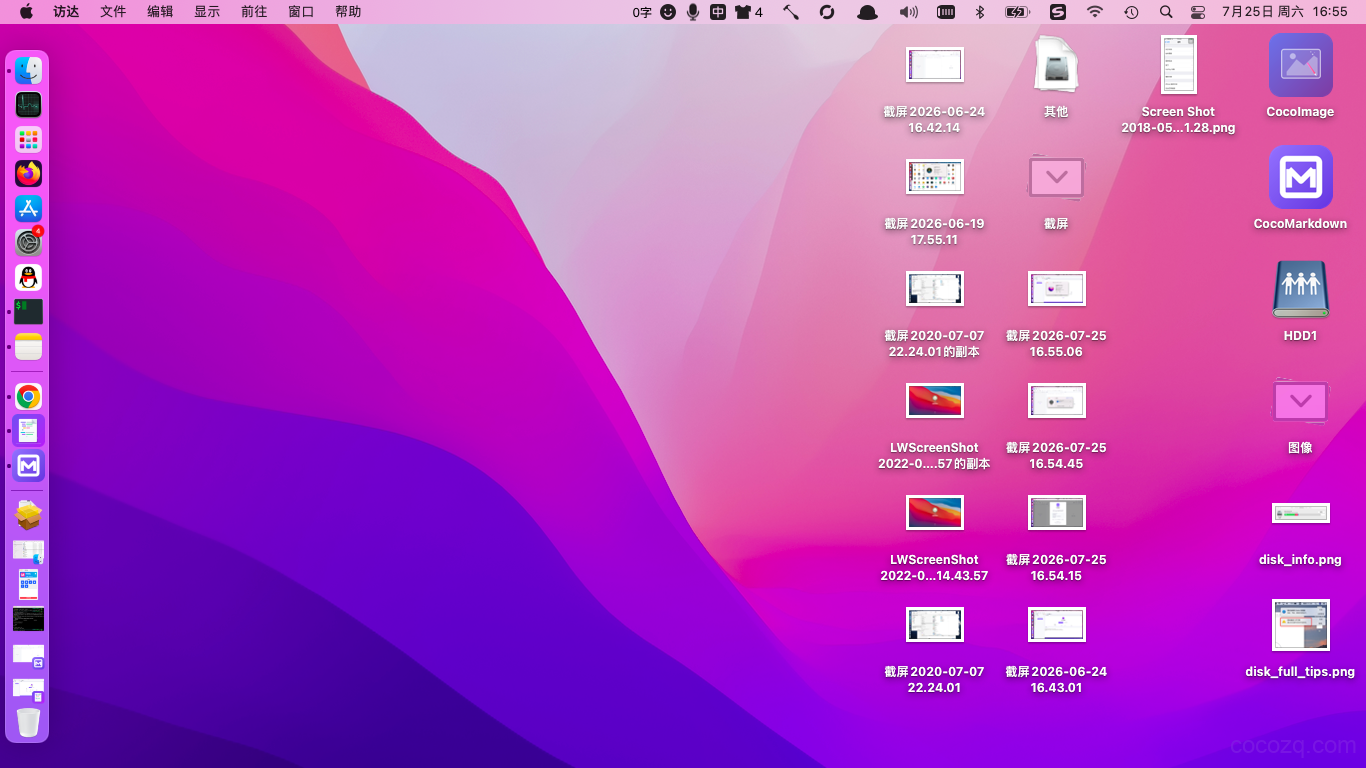Viewport: 1366px width, 768px height.
Task: Select disk_info.png file
Action: tap(1300, 513)
